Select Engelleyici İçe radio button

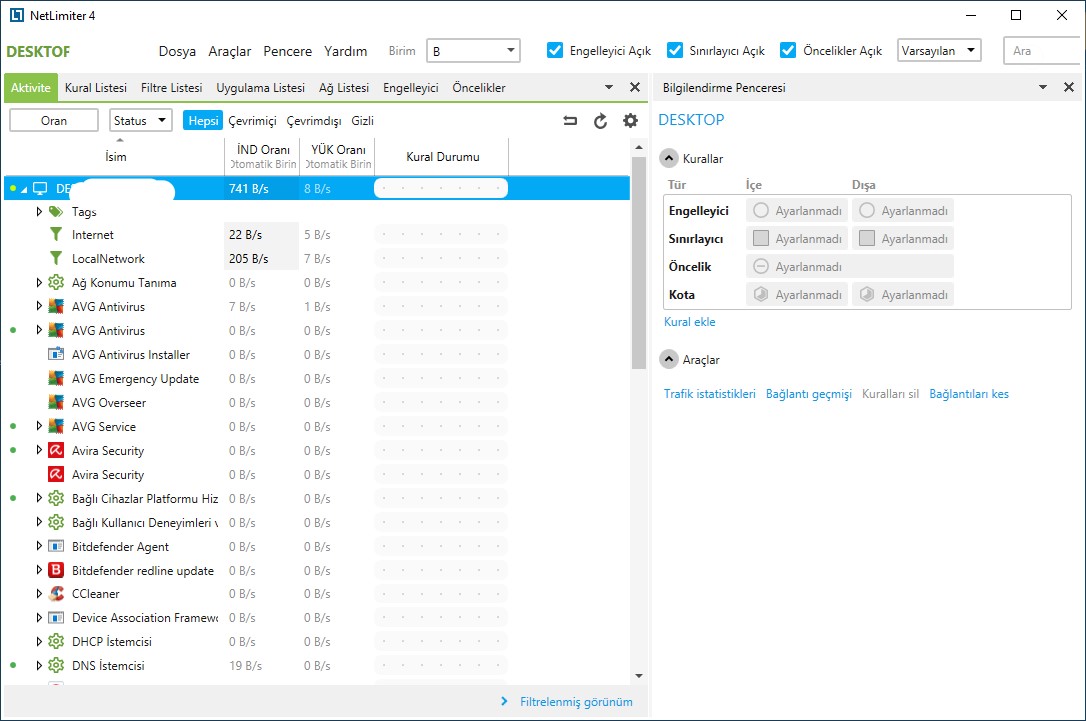[x=760, y=211]
